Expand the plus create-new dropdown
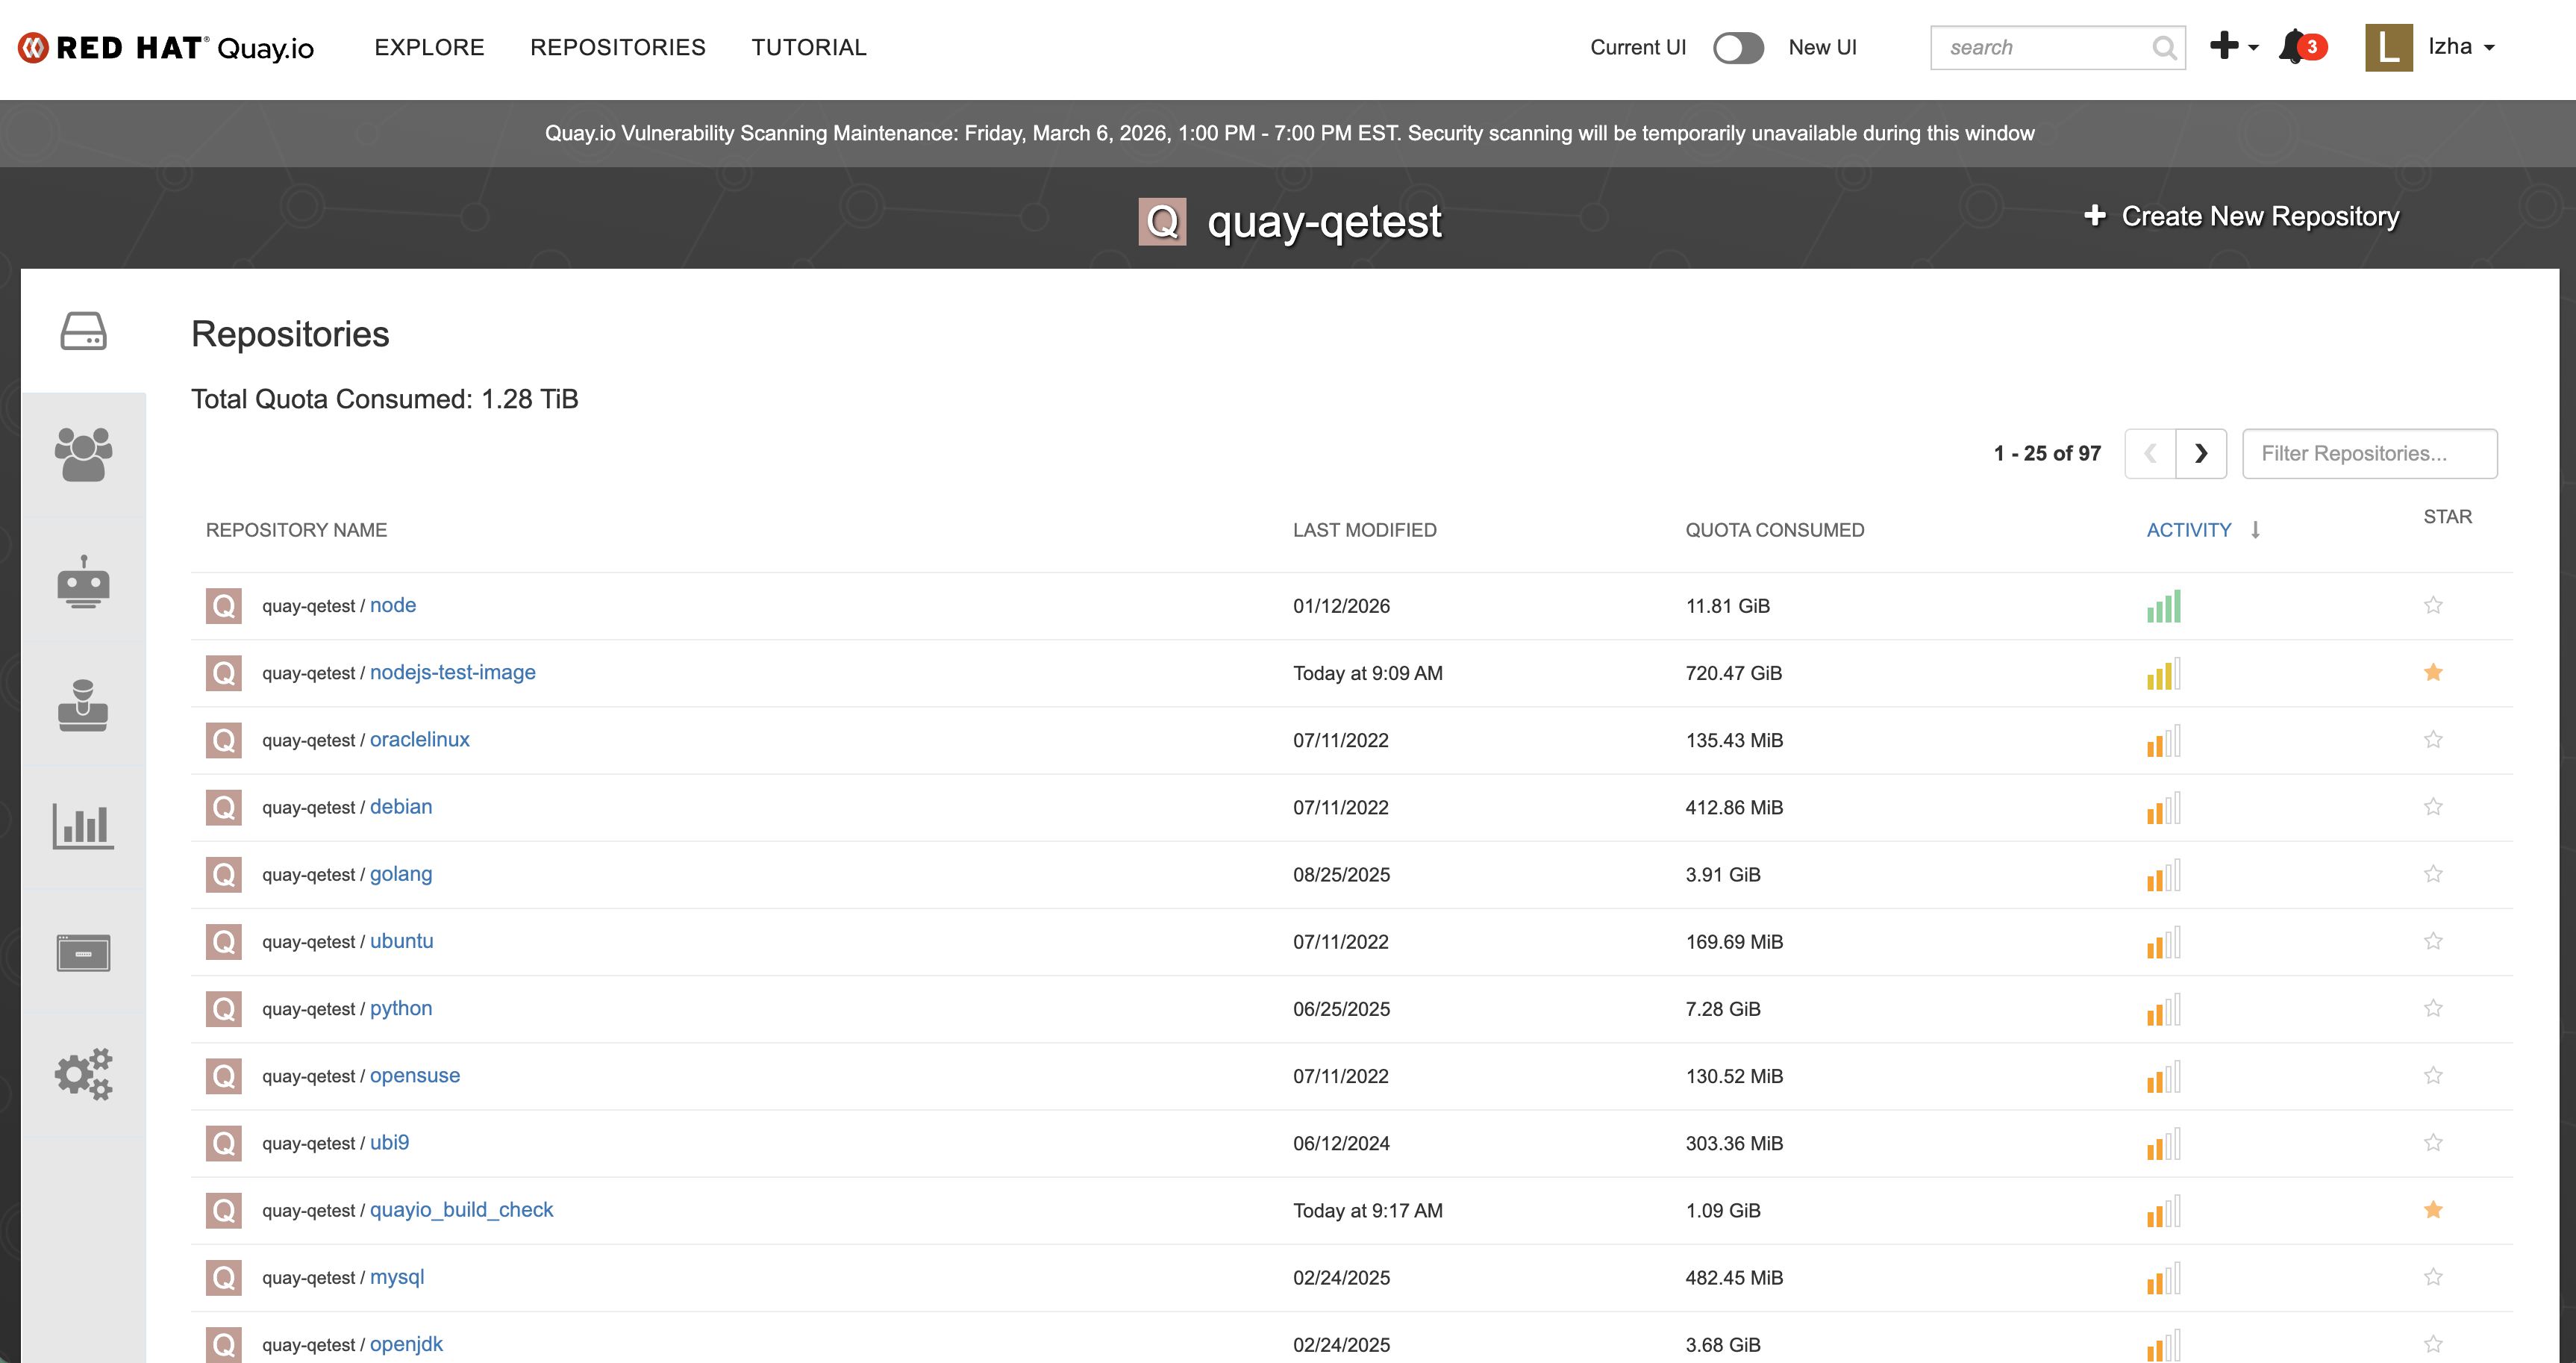 (2233, 46)
